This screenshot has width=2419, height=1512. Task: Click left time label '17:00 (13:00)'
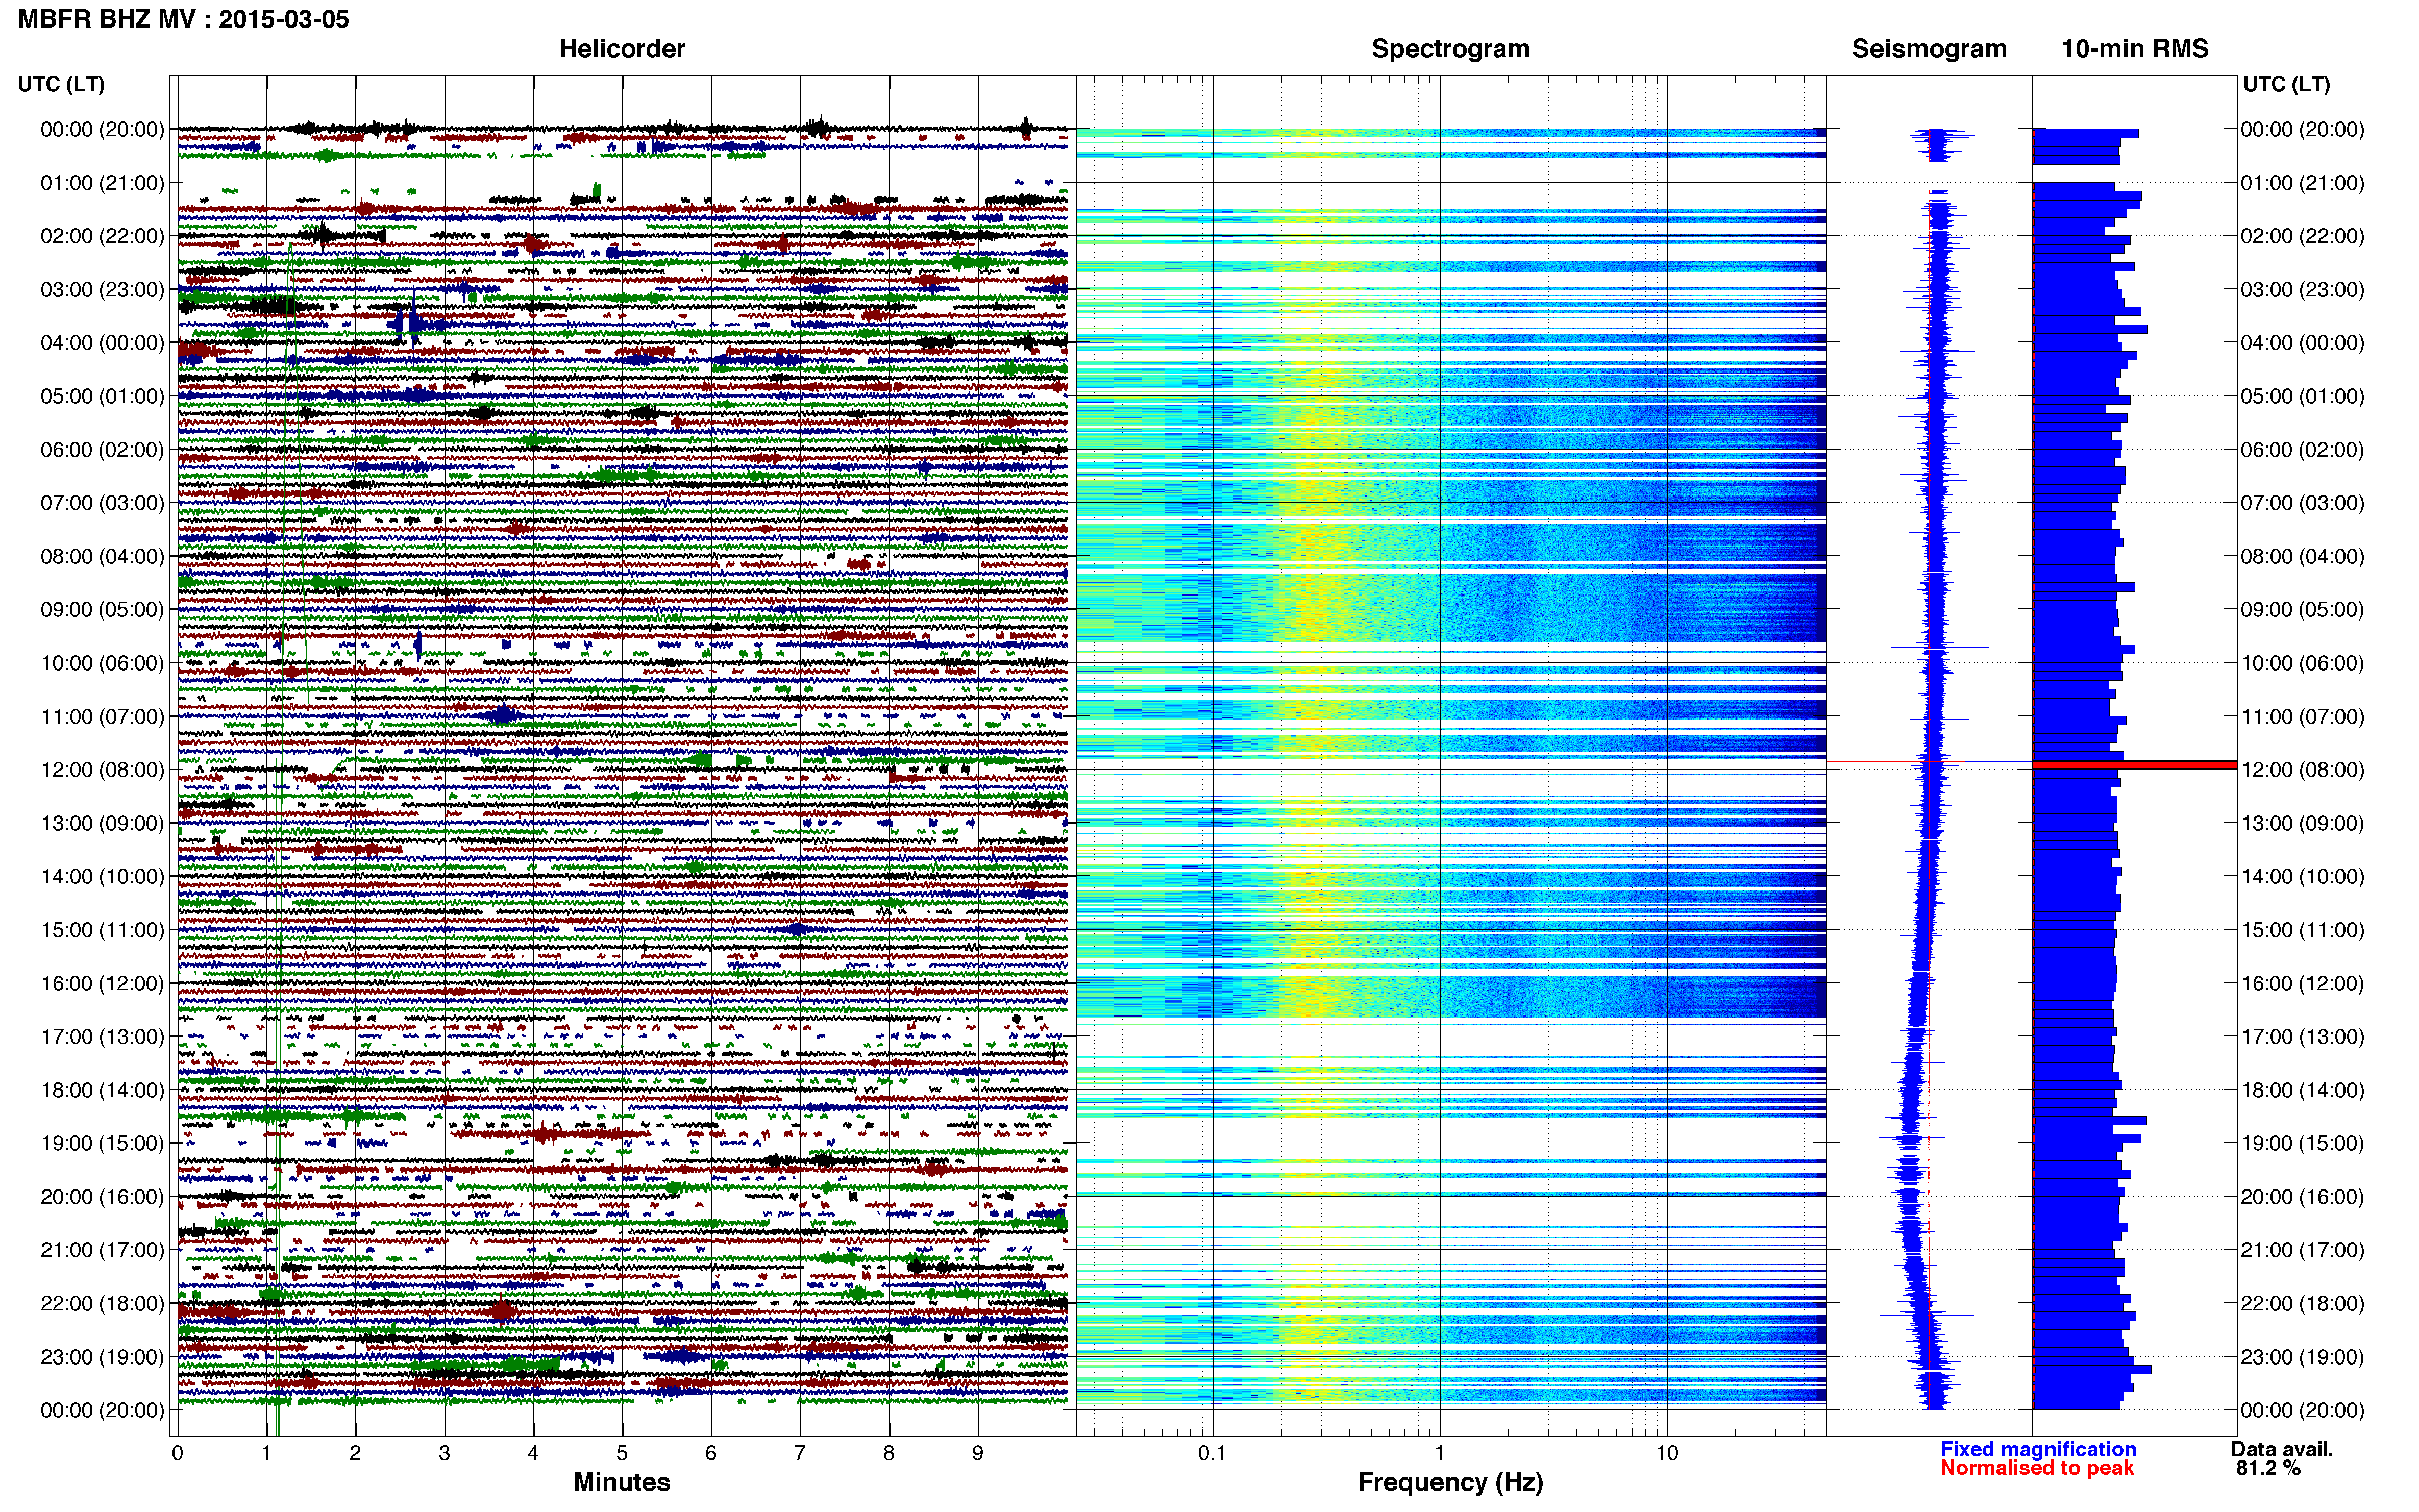tap(102, 1037)
